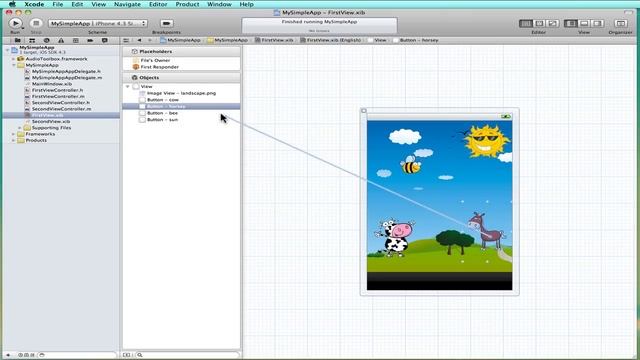This screenshot has width=640, height=360.
Task: Expand the Supporting Files folder
Action: pyautogui.click(x=20, y=128)
